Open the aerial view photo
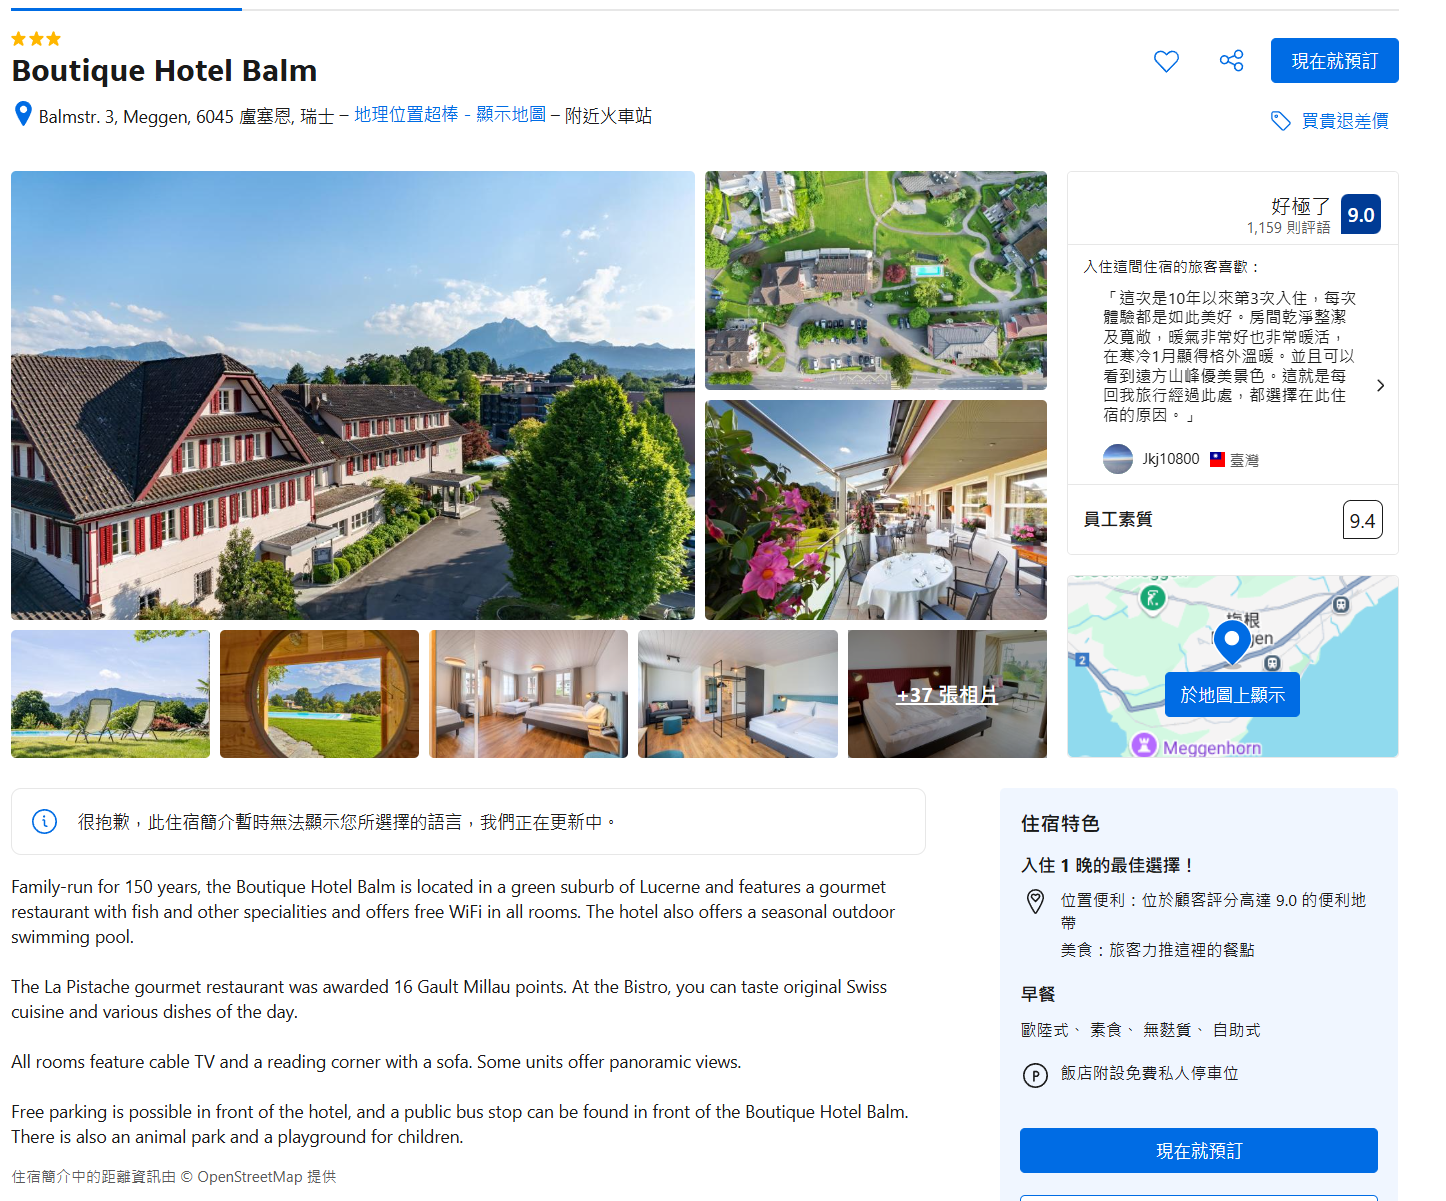This screenshot has width=1446, height=1201. (x=876, y=280)
